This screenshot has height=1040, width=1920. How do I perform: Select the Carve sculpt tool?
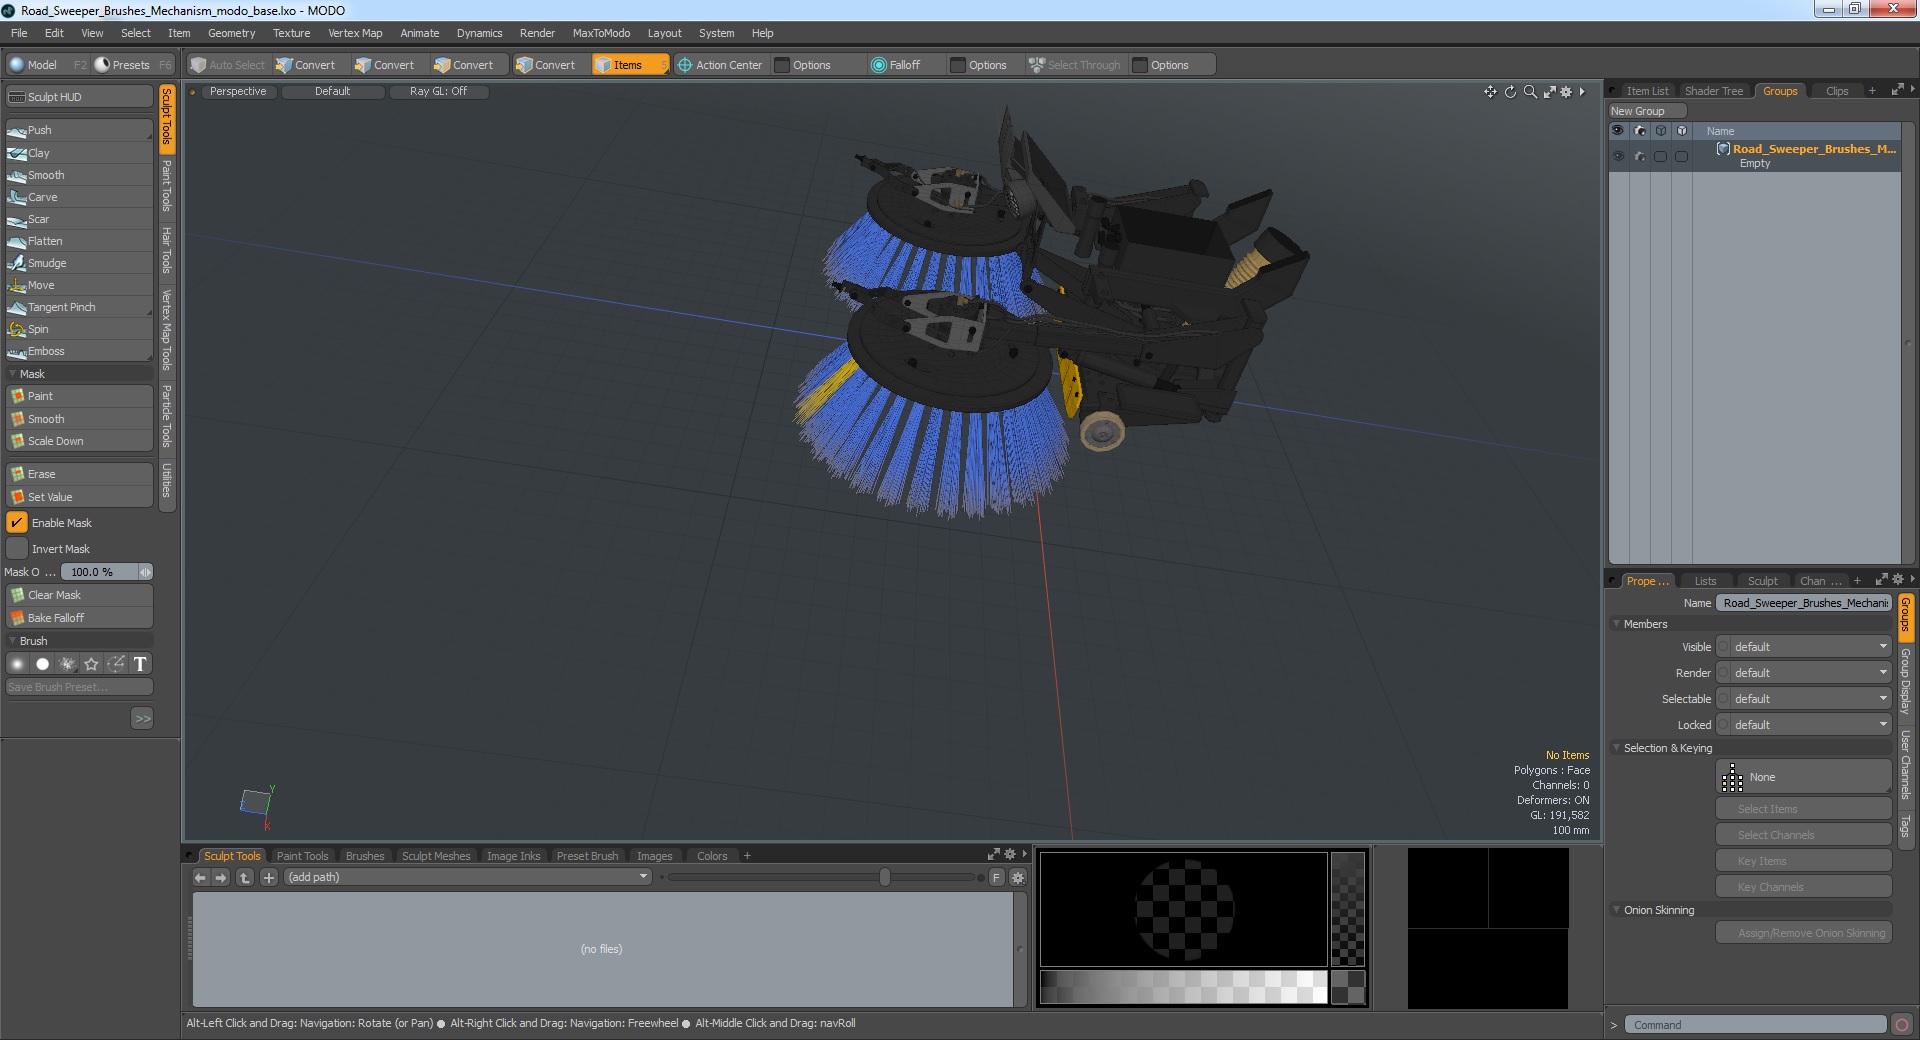[79, 197]
